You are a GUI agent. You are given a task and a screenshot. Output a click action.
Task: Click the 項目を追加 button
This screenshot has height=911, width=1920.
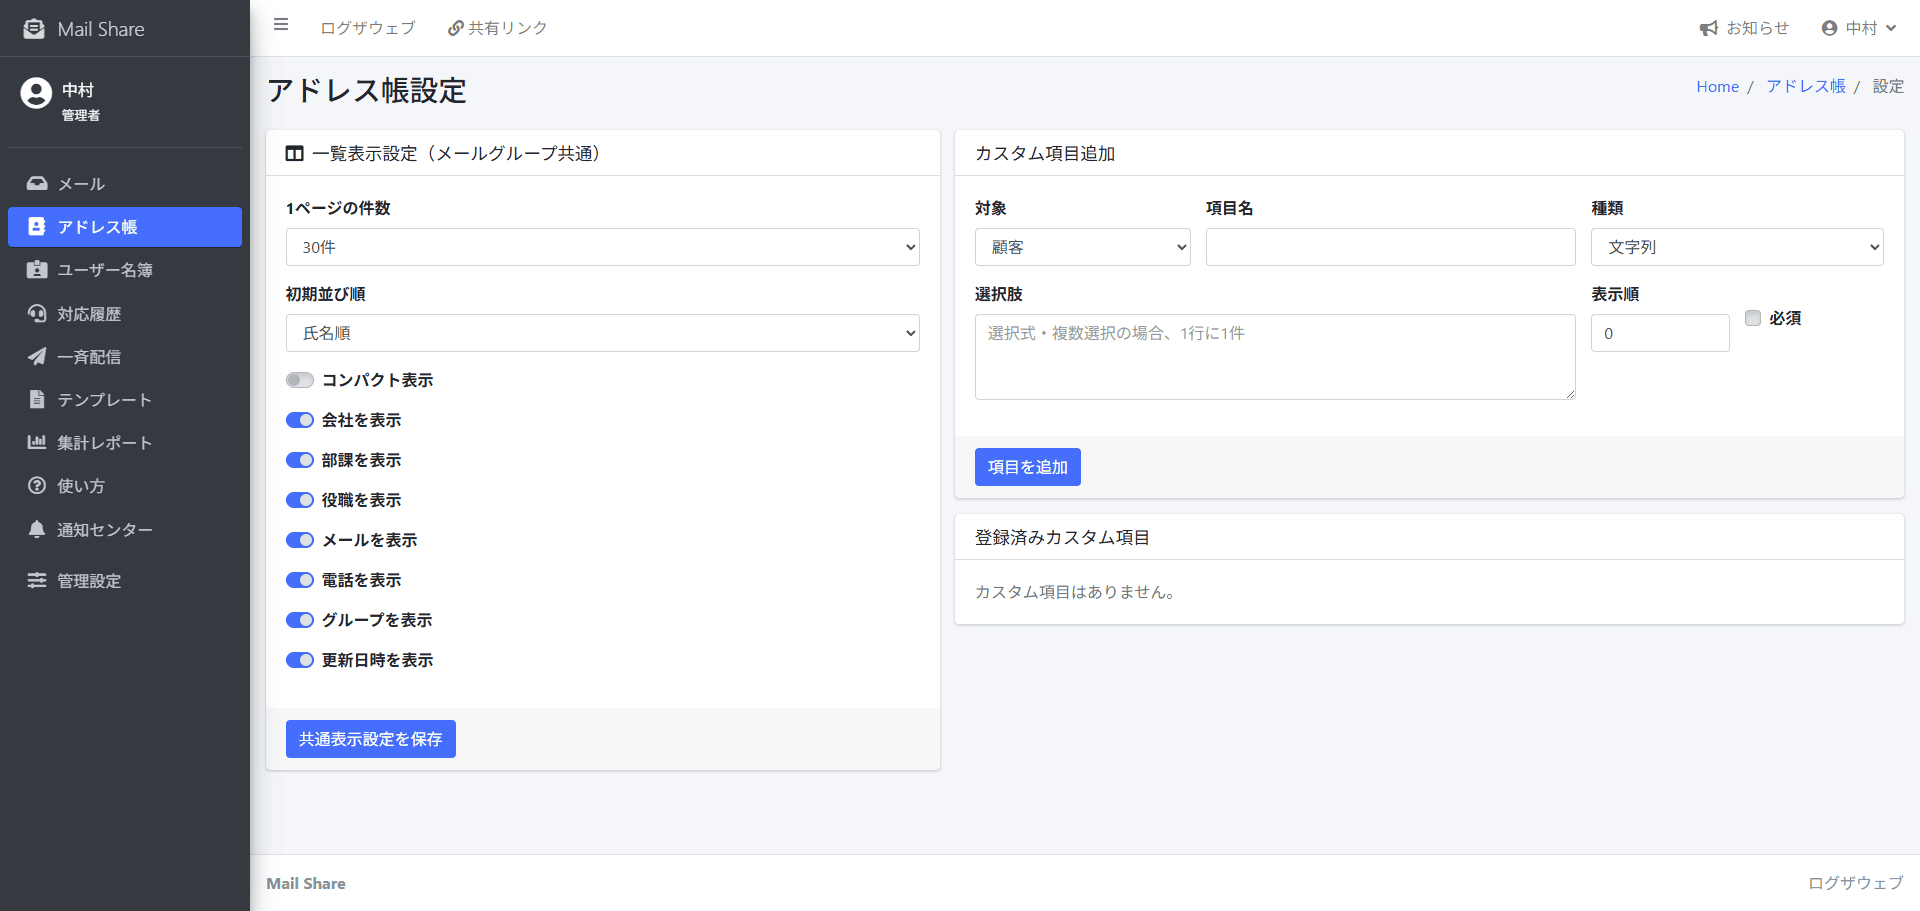[1028, 467]
